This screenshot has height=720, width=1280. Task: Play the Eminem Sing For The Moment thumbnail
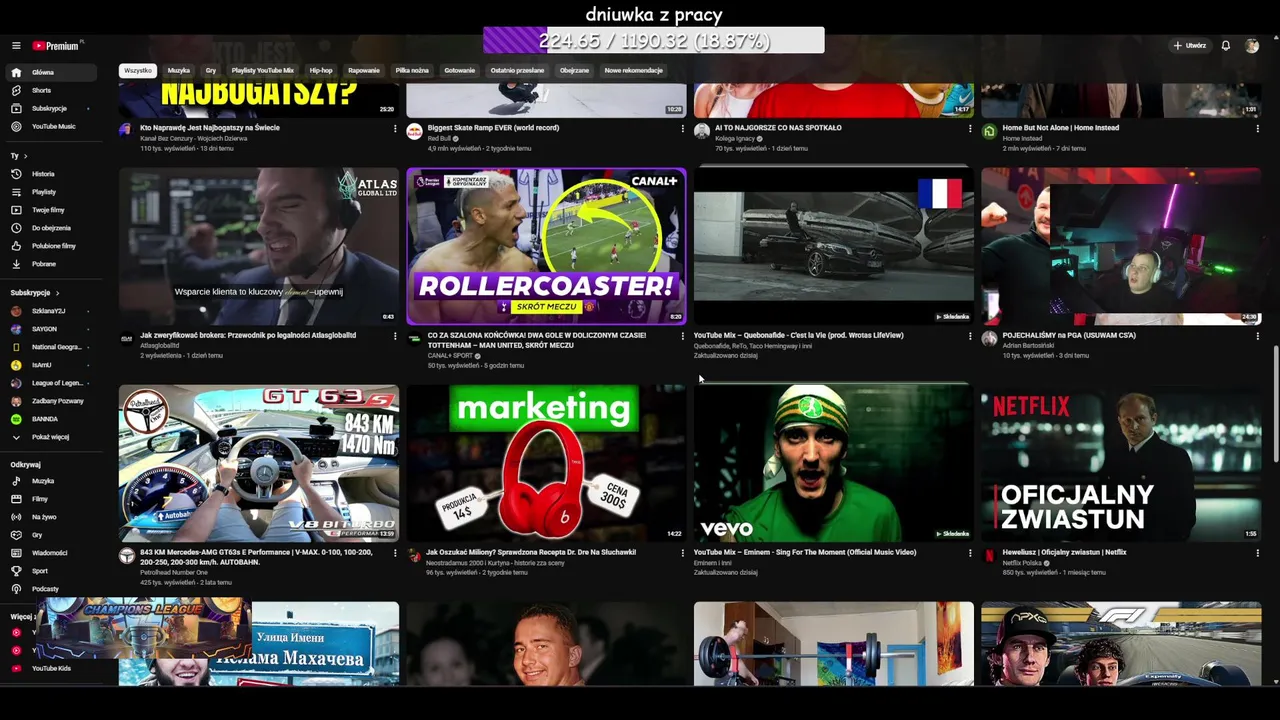pyautogui.click(x=834, y=463)
